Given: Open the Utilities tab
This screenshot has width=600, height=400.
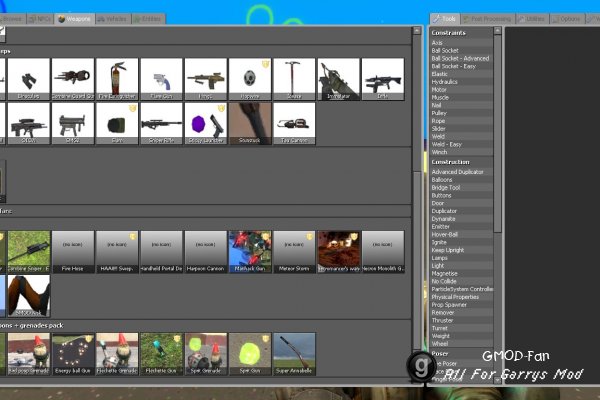Looking at the screenshot, I should point(532,19).
